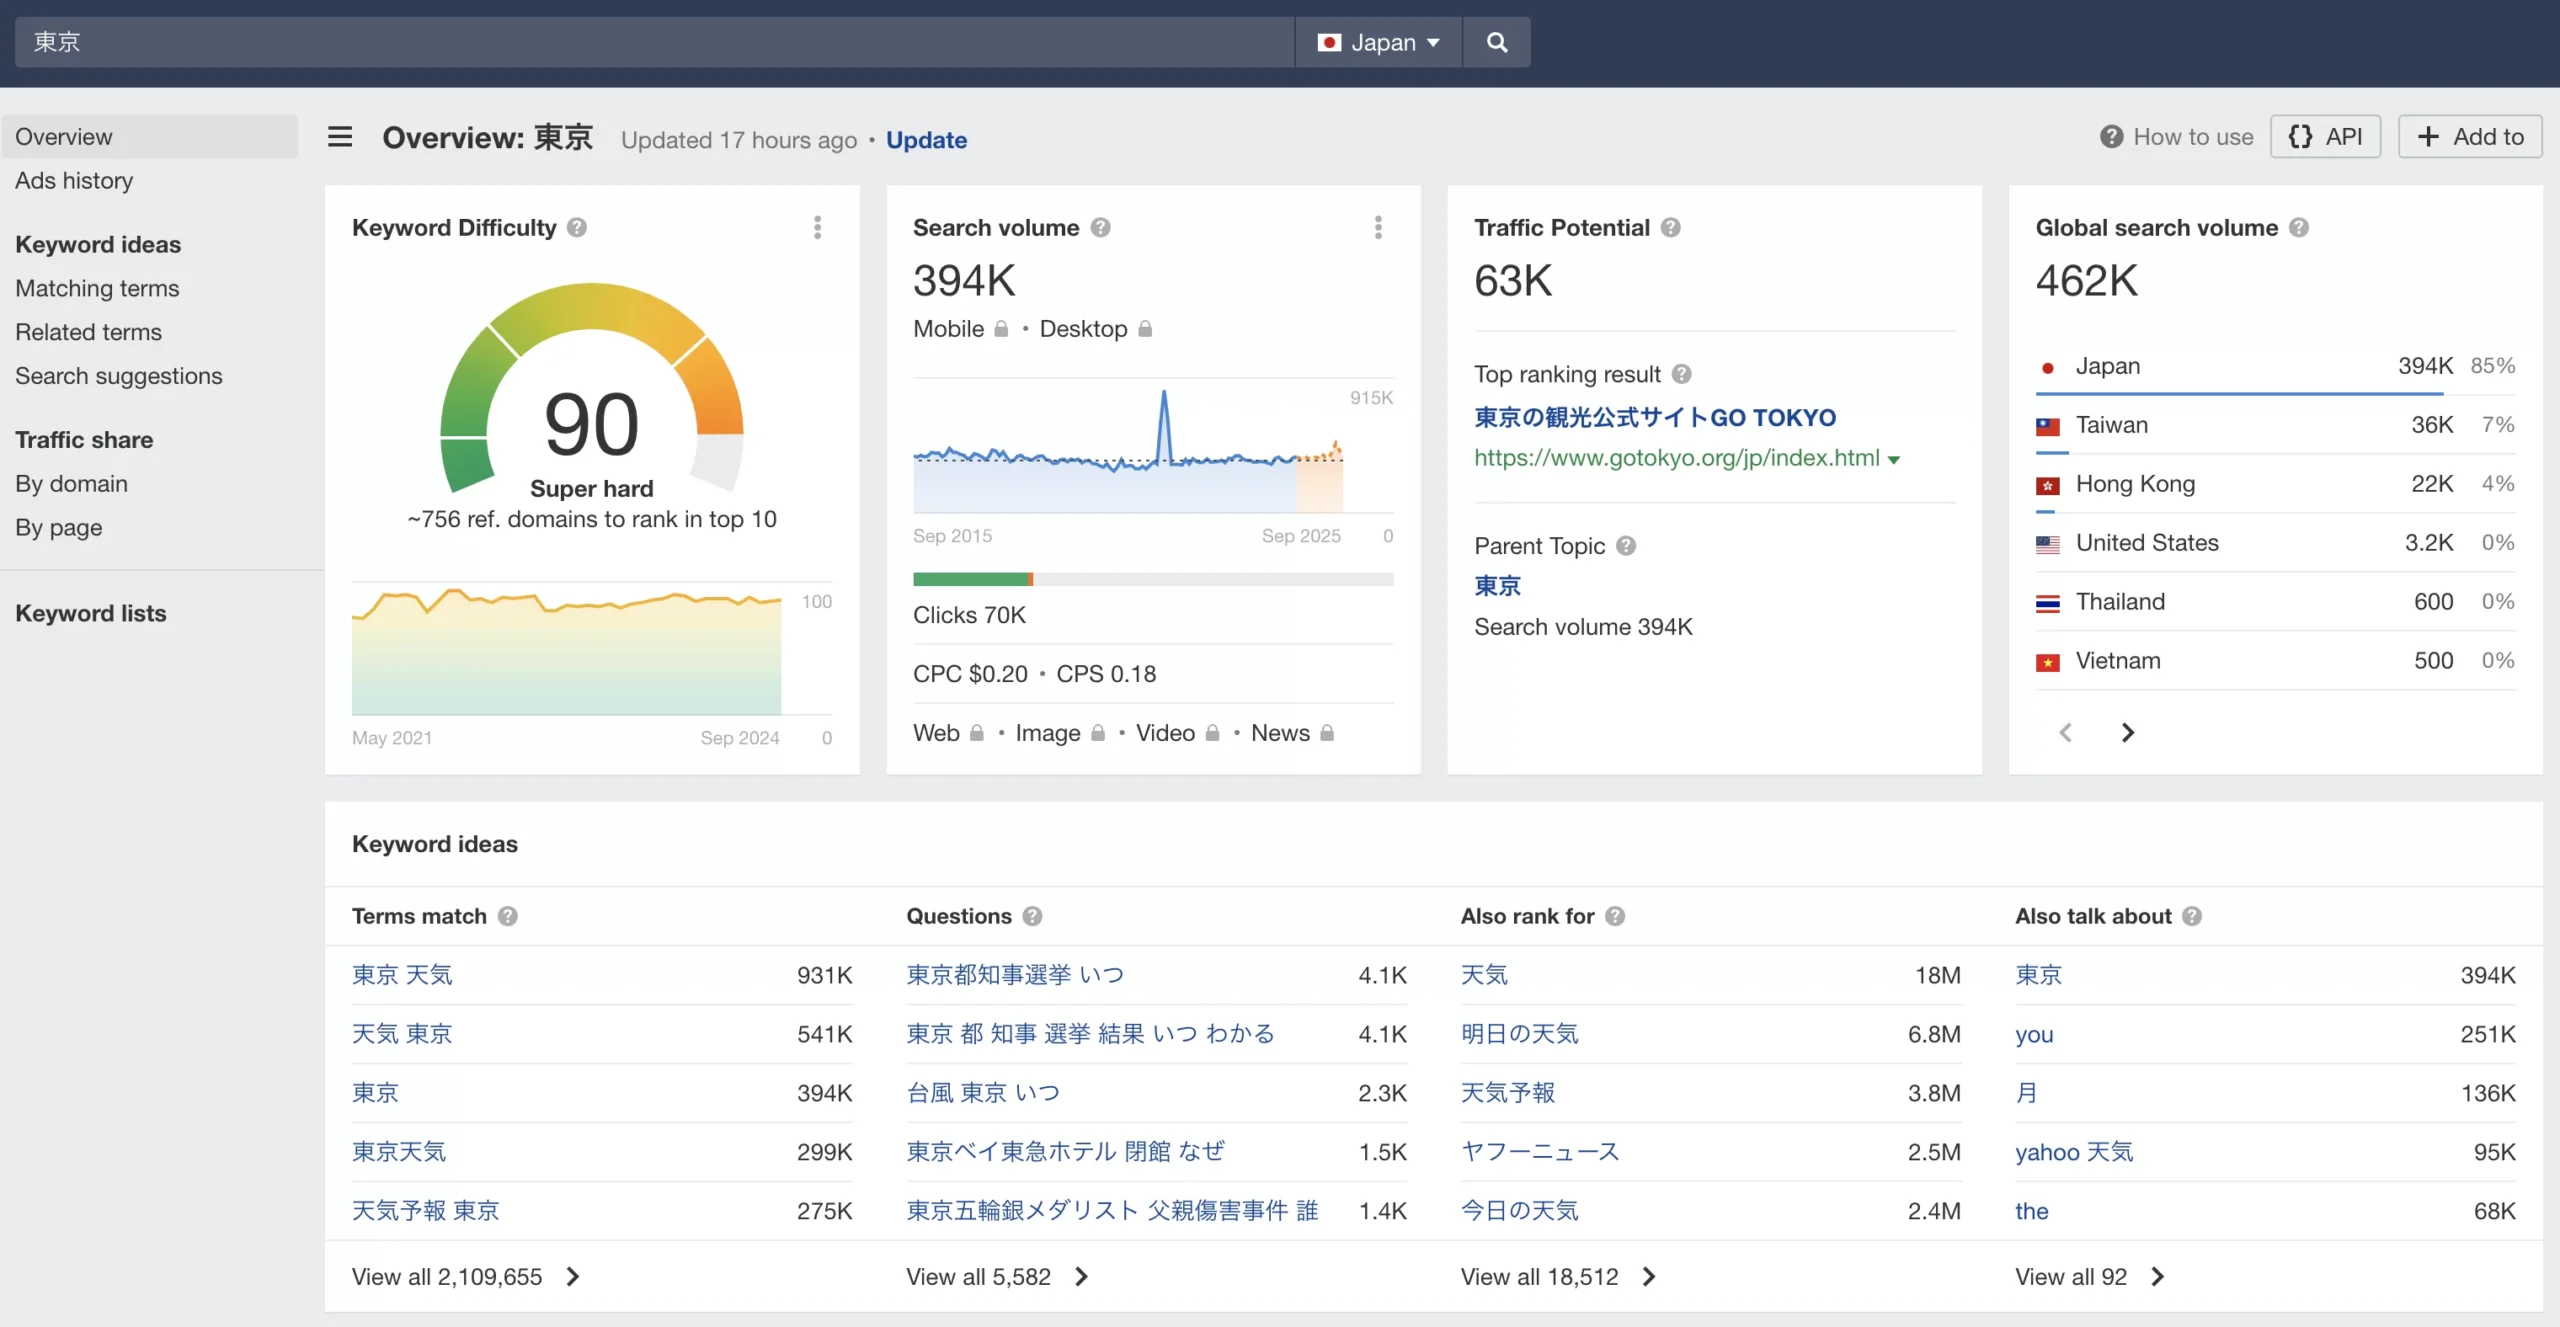Open the Japan country dropdown
The height and width of the screenshot is (1327, 2560).
1378,42
